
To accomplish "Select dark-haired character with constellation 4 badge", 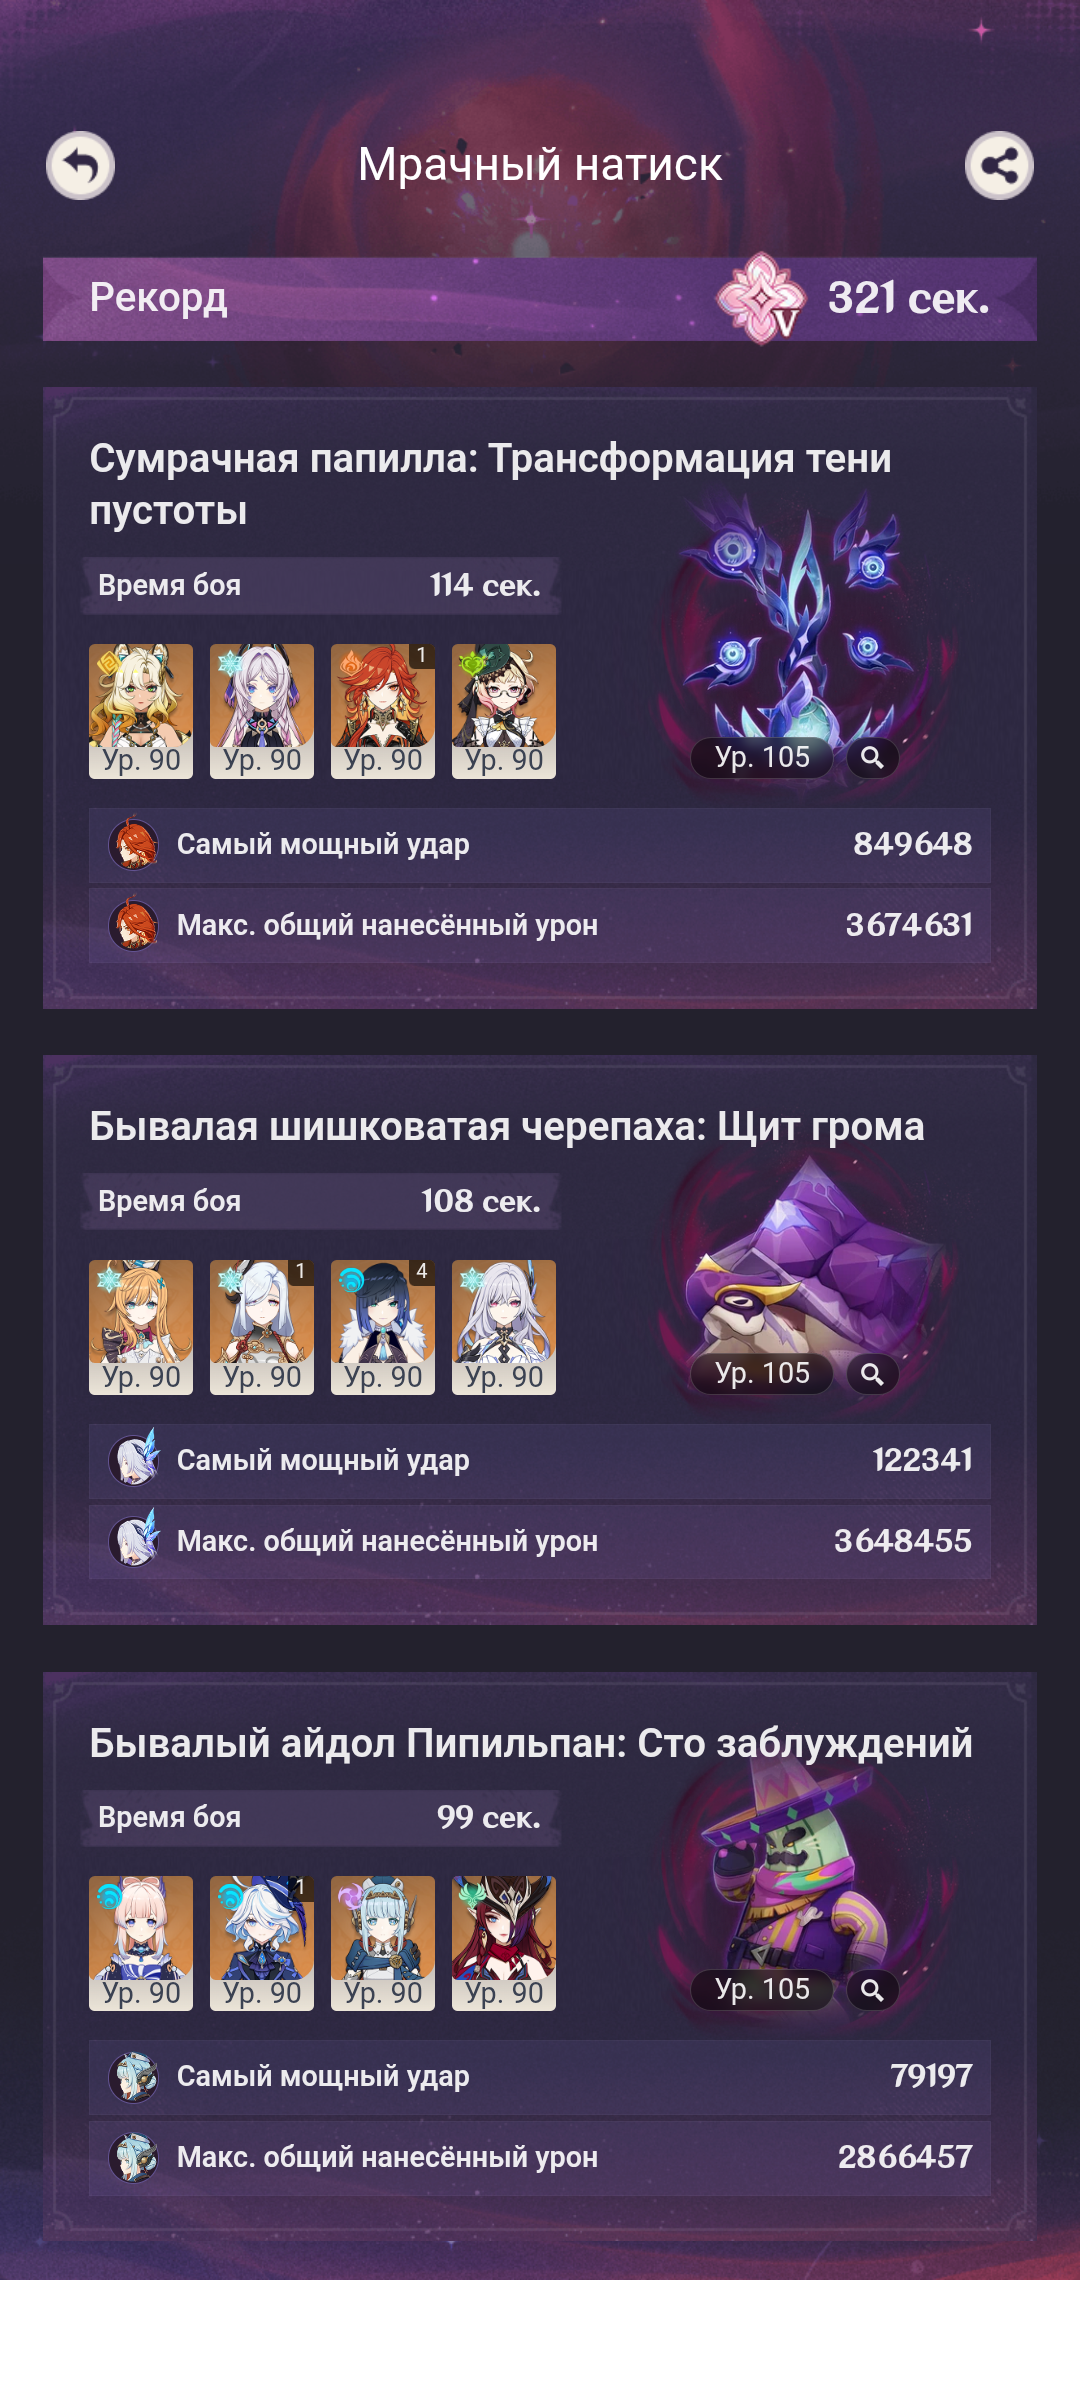I will [383, 1327].
